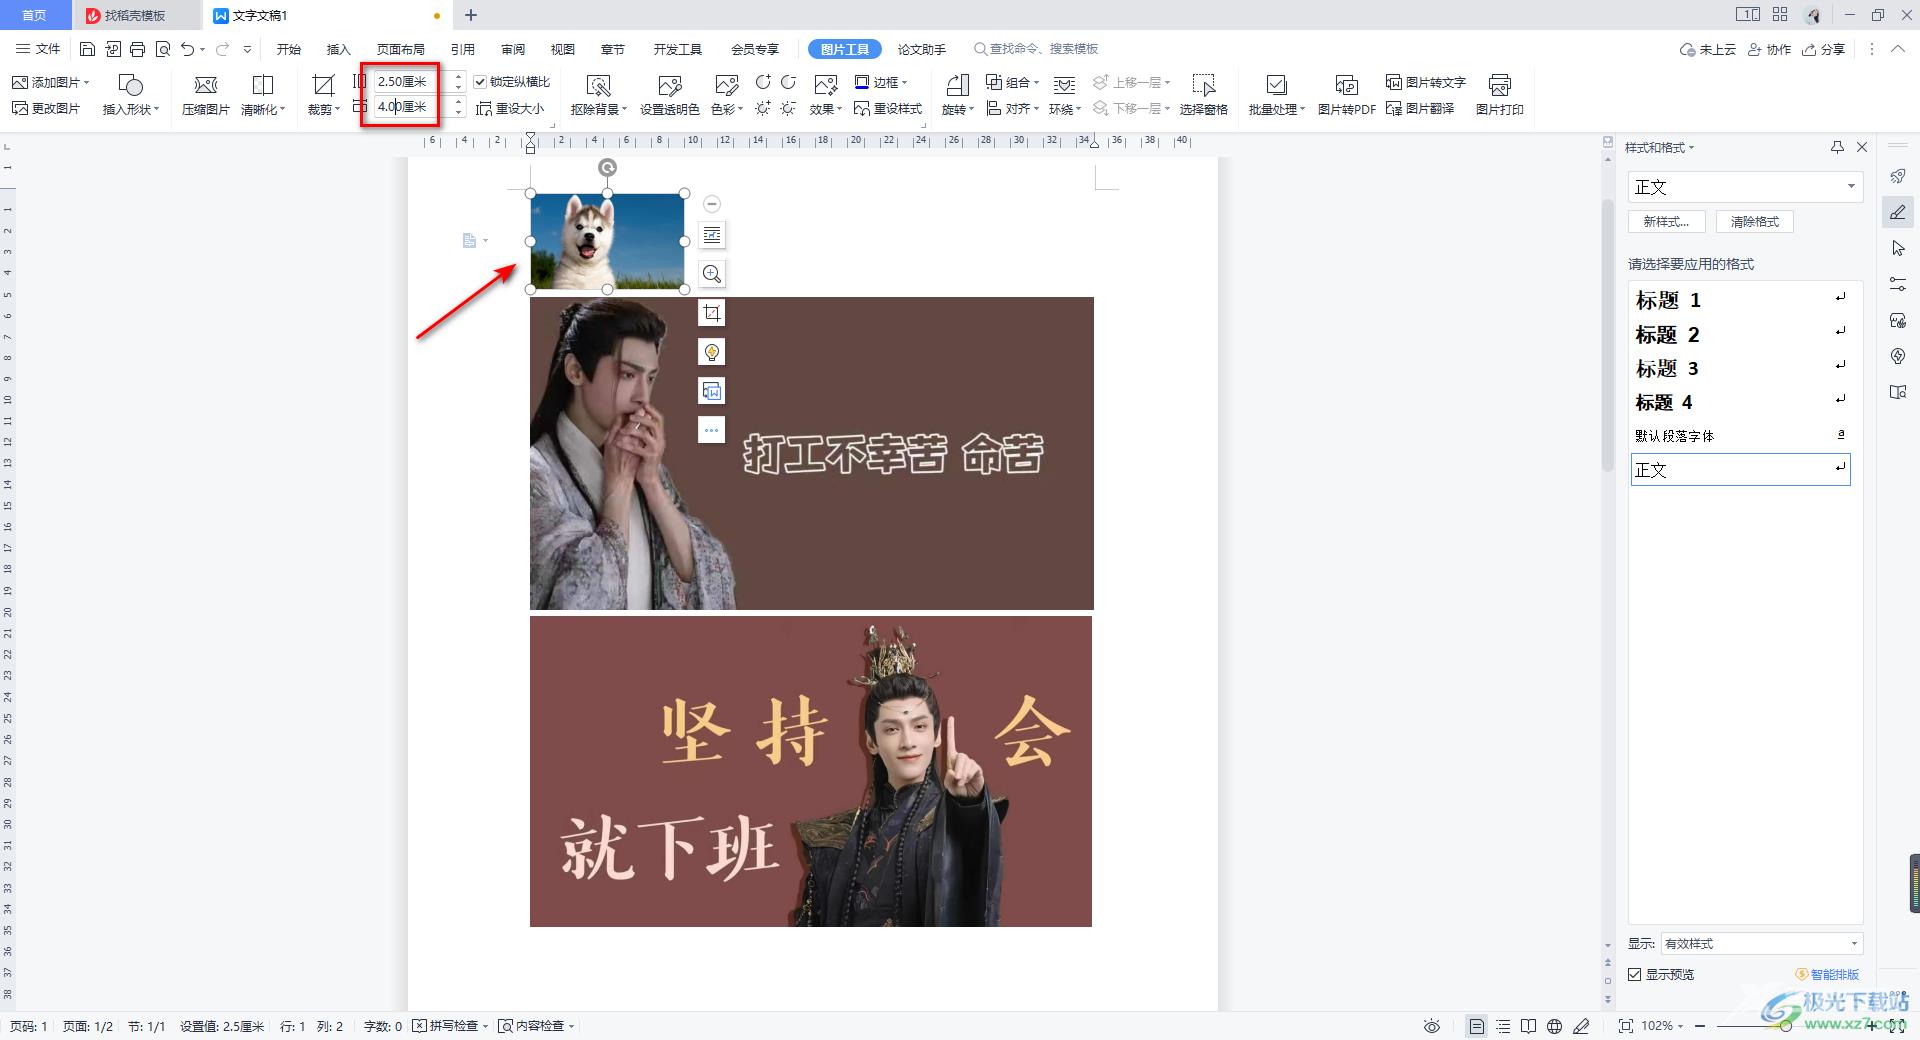Open the Developer Tools (开发工具) tab
This screenshot has width=1920, height=1040.
coord(678,49)
